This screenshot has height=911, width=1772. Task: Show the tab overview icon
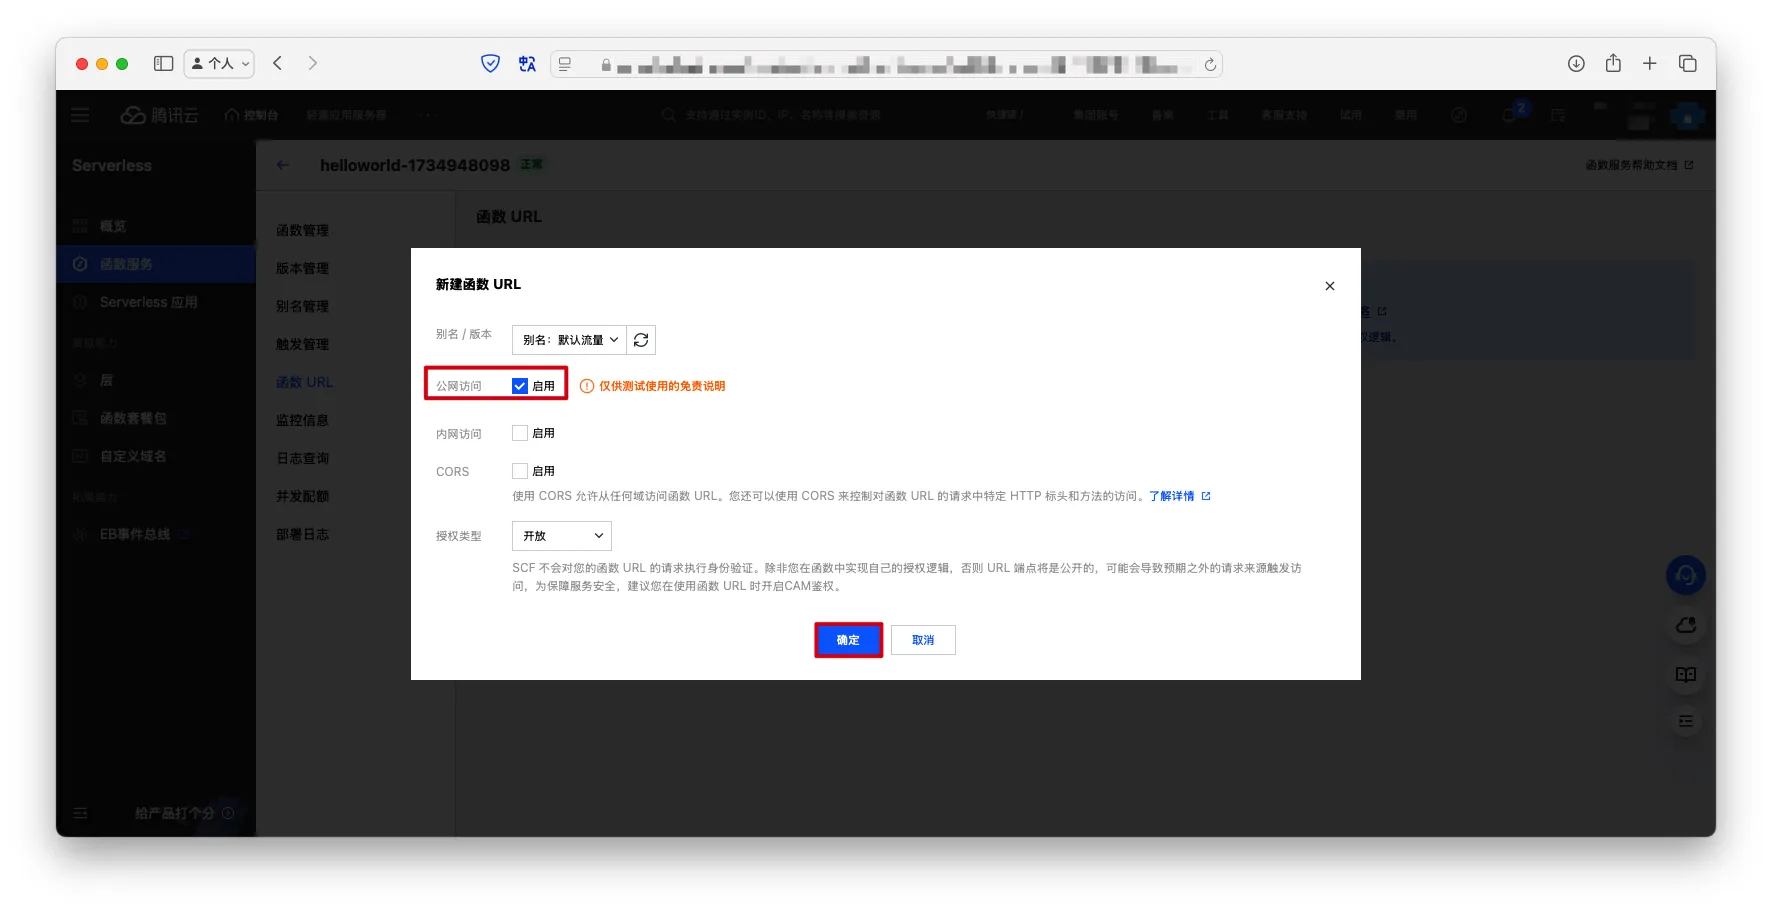click(1688, 64)
